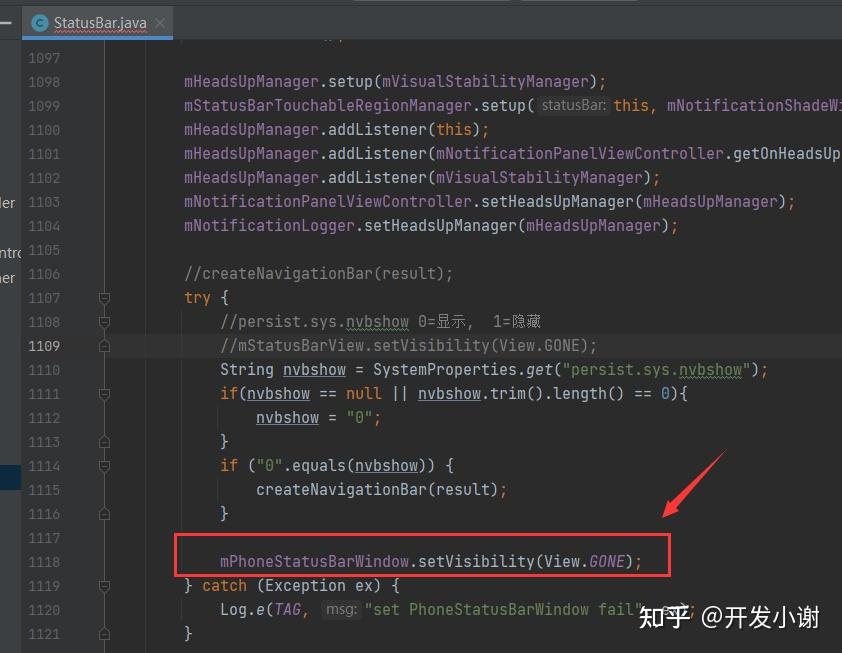Image resolution: width=842 pixels, height=653 pixels.
Task: Click the fold-end marker at line 1113
Action: click(x=104, y=441)
